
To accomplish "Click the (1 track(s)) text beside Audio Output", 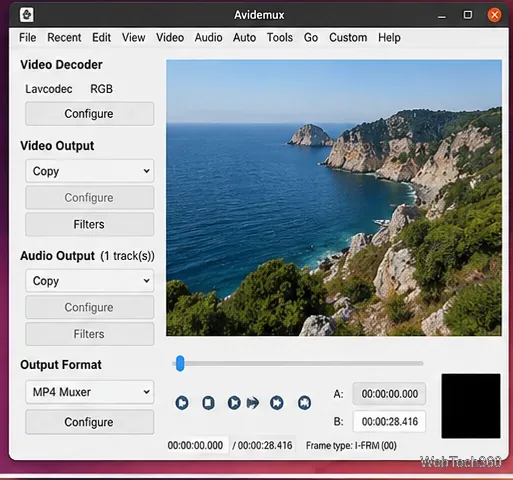I will 127,256.
